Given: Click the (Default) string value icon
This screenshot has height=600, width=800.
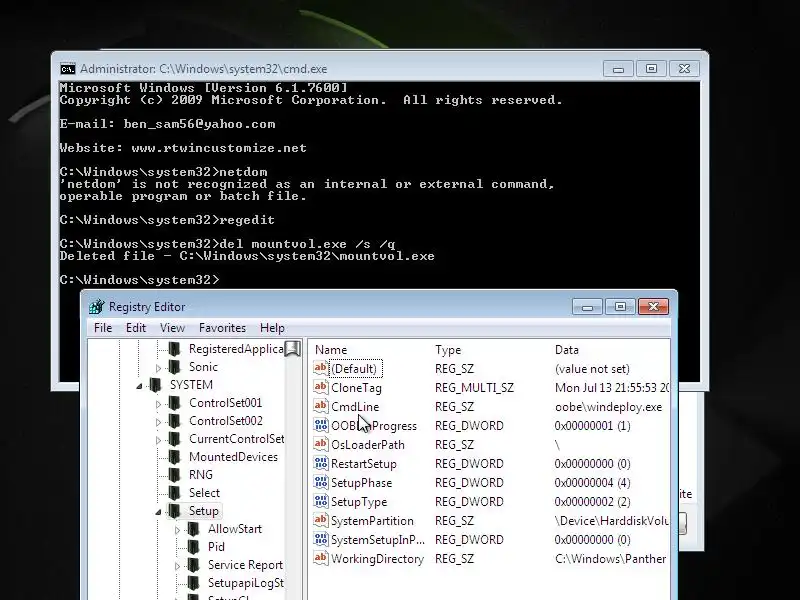Looking at the screenshot, I should click(x=320, y=368).
